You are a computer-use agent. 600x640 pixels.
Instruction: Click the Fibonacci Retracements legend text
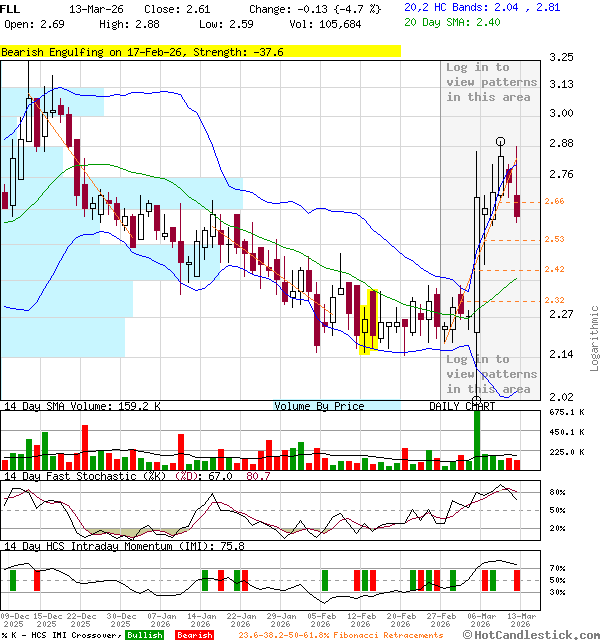click(340, 635)
